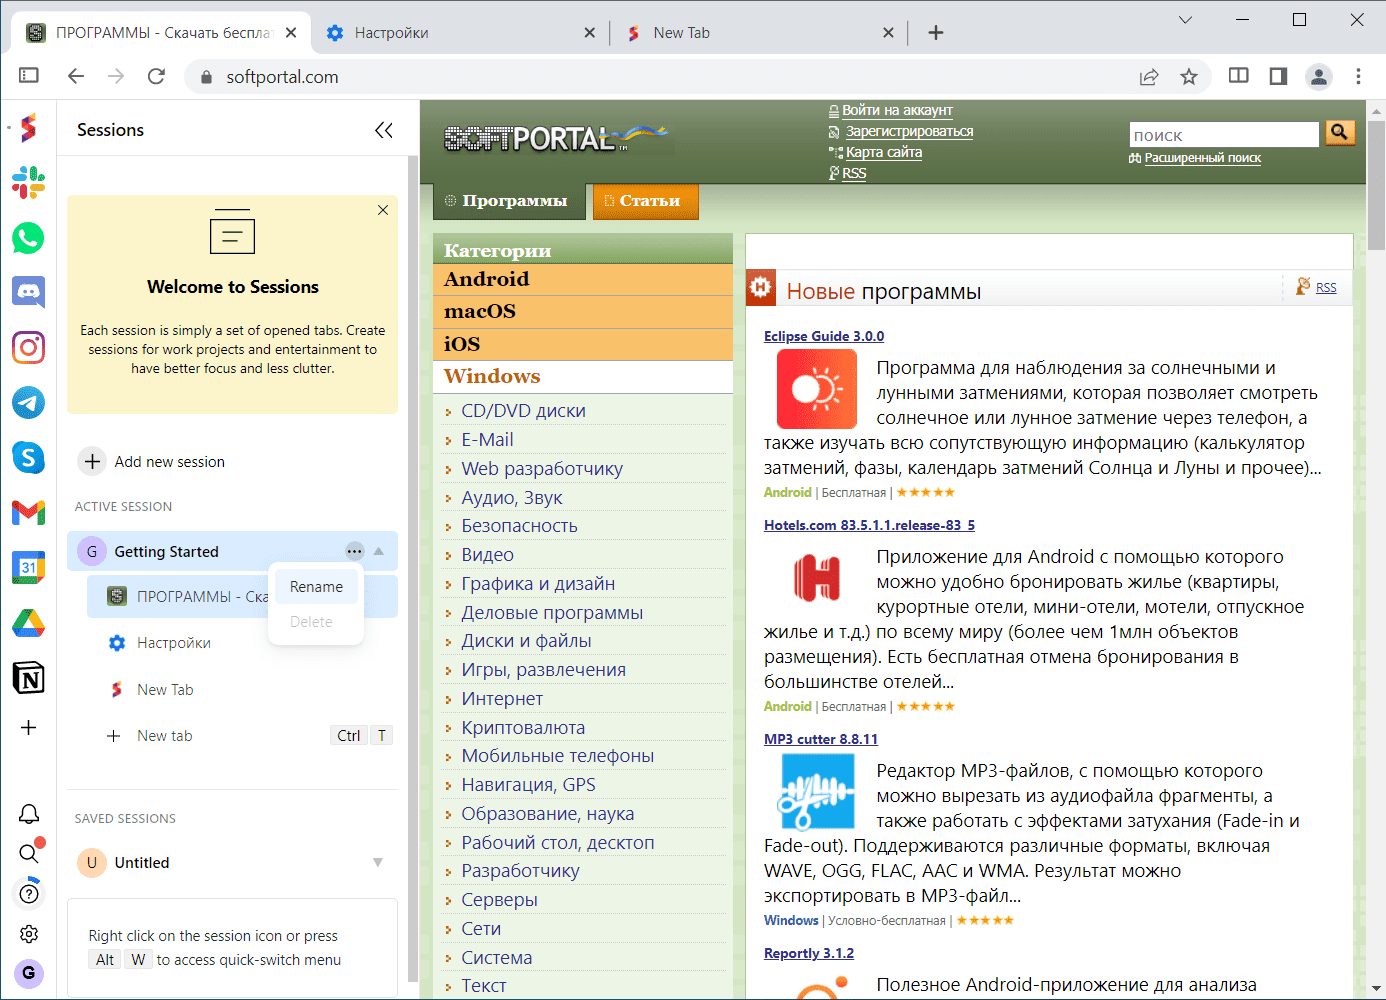This screenshot has width=1386, height=1000.
Task: Add a new app to sidebar
Action: click(28, 728)
